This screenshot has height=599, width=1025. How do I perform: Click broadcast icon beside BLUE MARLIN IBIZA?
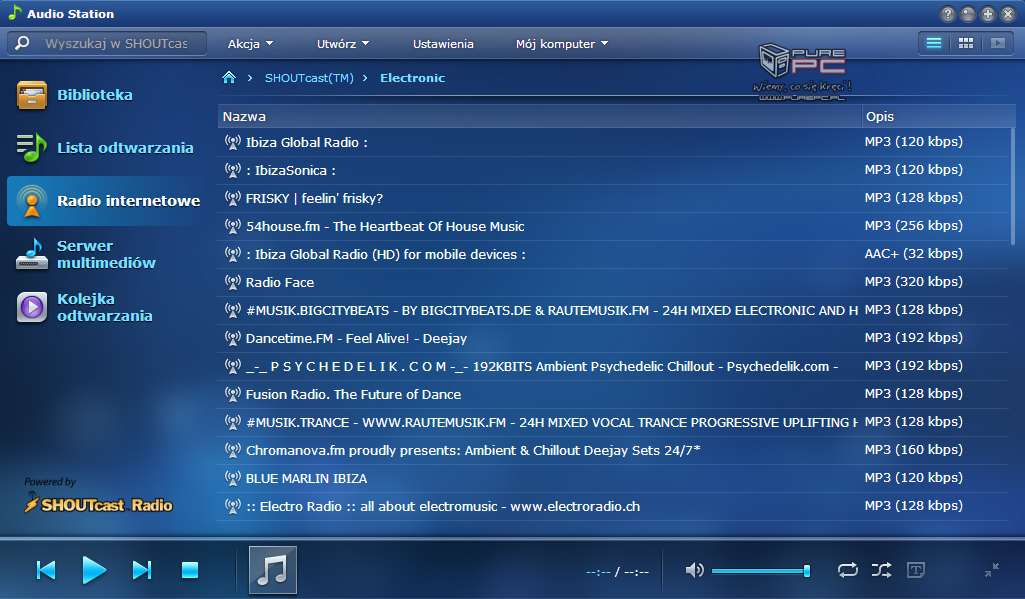coord(233,478)
